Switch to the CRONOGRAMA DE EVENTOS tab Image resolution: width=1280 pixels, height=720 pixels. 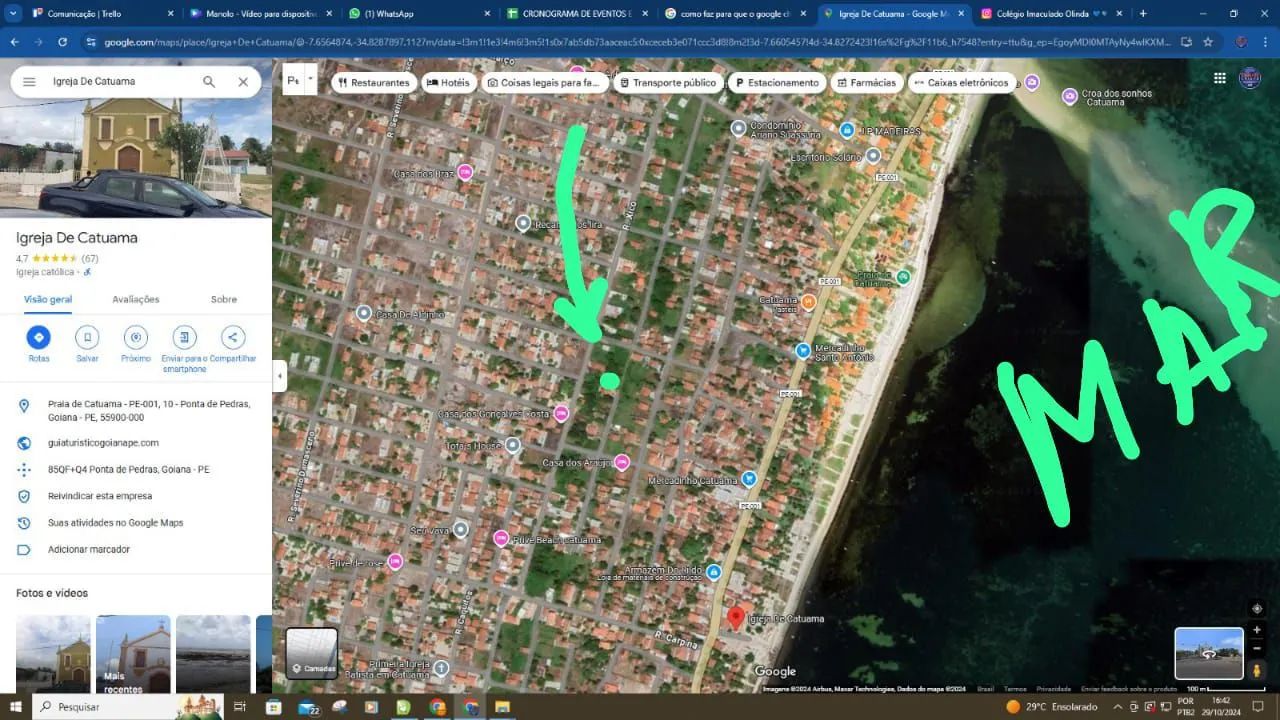pos(575,14)
